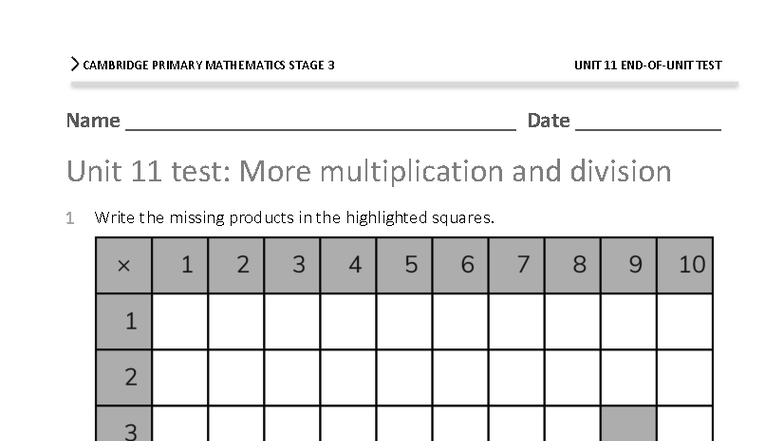784x441 pixels.
Task: Click the empty cell at row 1, column 7
Action: coord(516,321)
